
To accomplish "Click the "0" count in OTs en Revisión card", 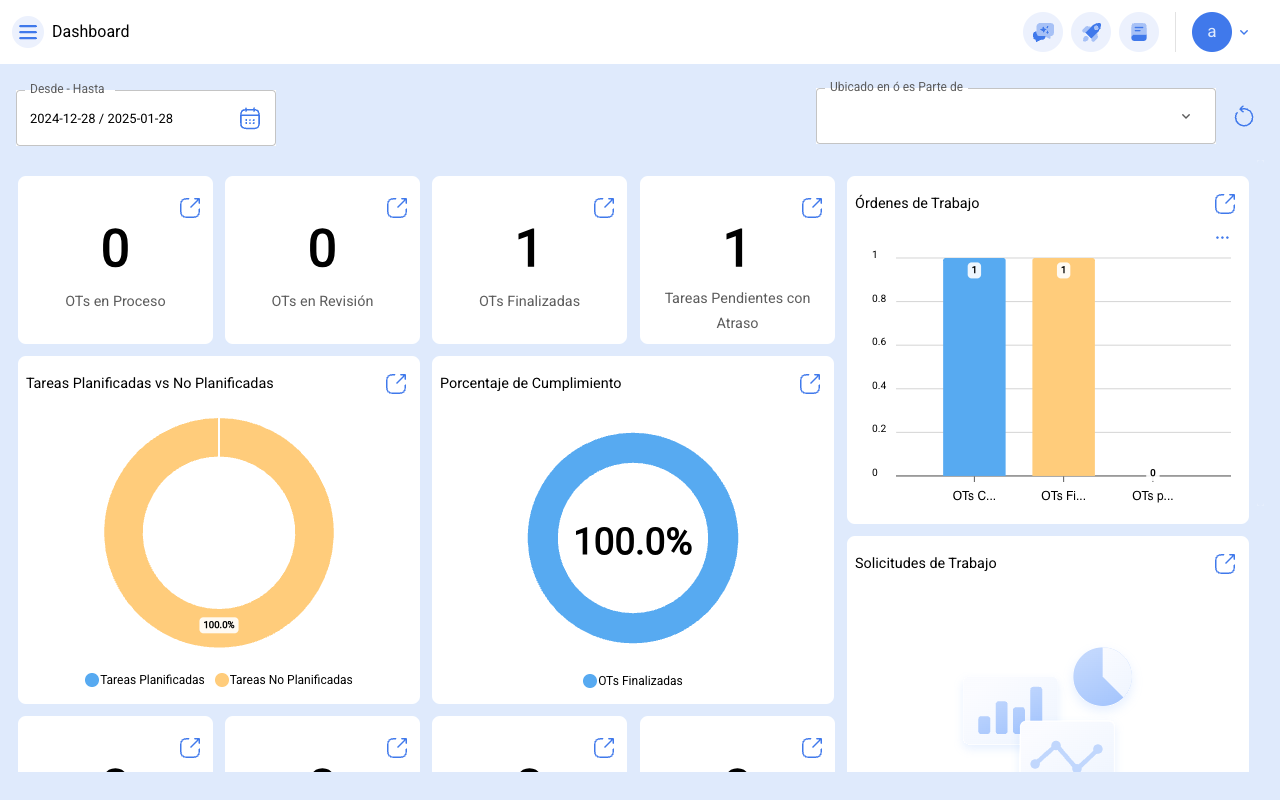I will [323, 249].
